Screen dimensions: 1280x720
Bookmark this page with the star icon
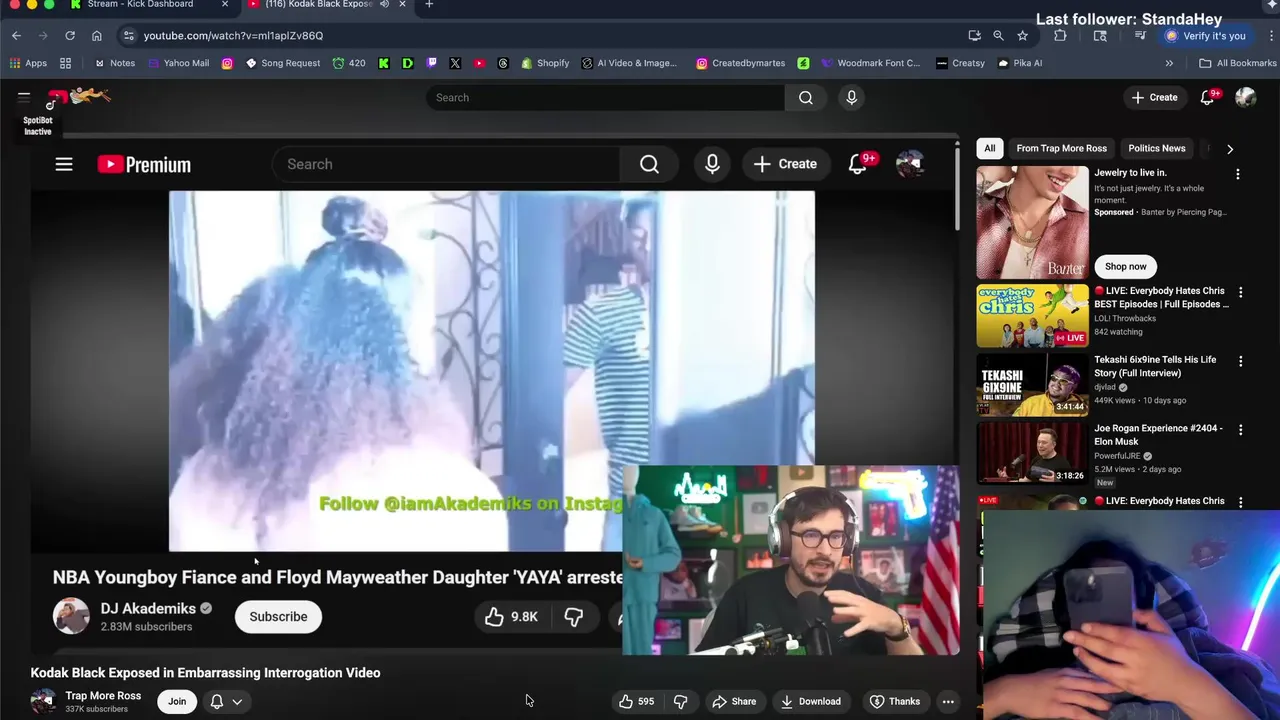1022,35
